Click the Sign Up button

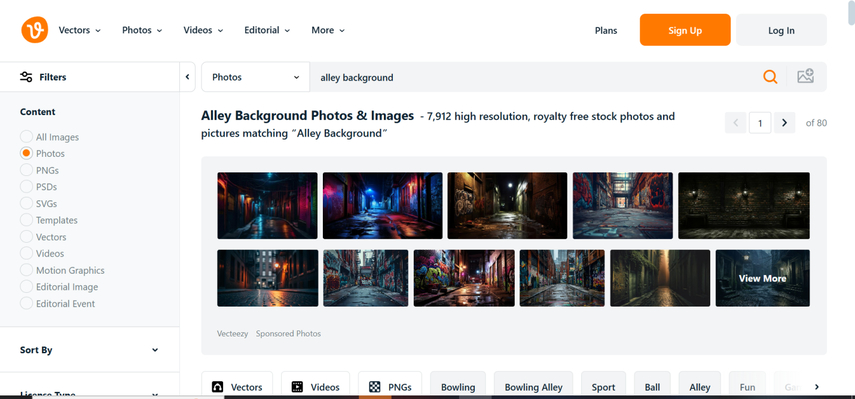click(x=685, y=30)
